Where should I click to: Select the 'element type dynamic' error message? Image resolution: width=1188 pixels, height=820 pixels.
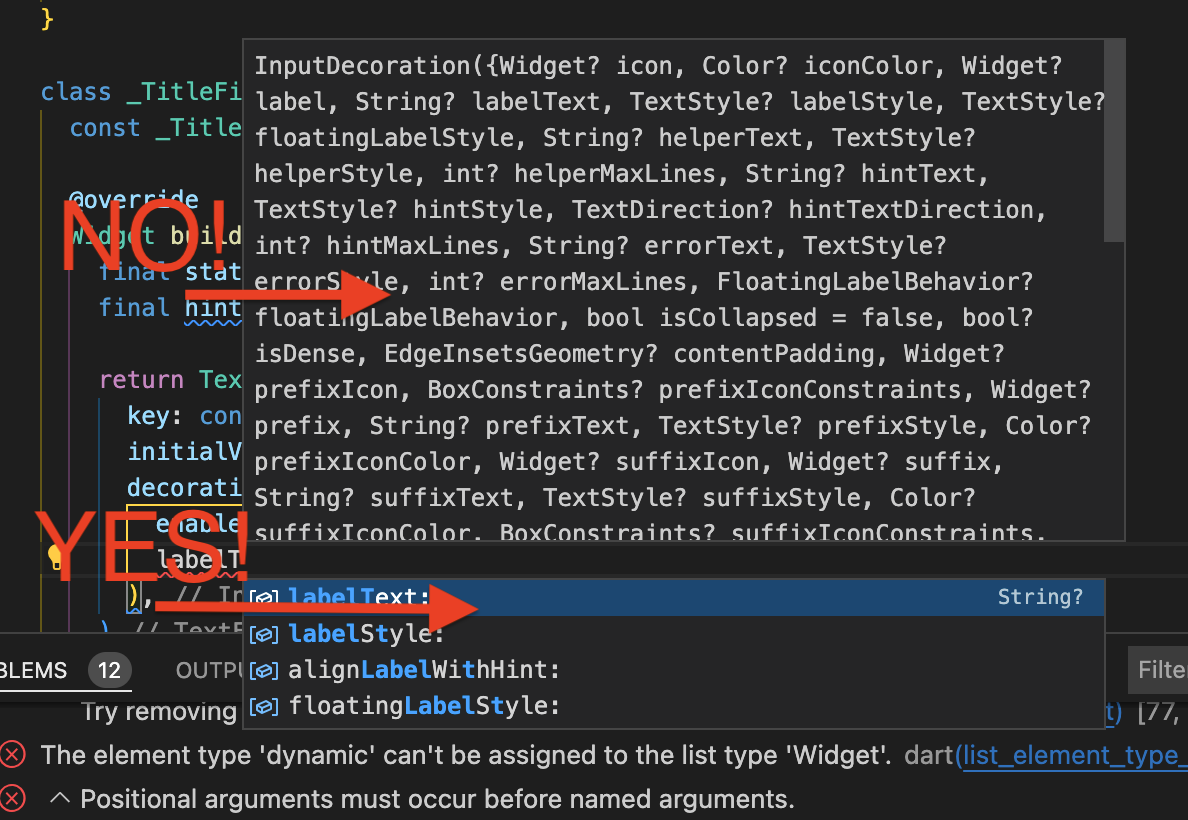pyautogui.click(x=466, y=756)
